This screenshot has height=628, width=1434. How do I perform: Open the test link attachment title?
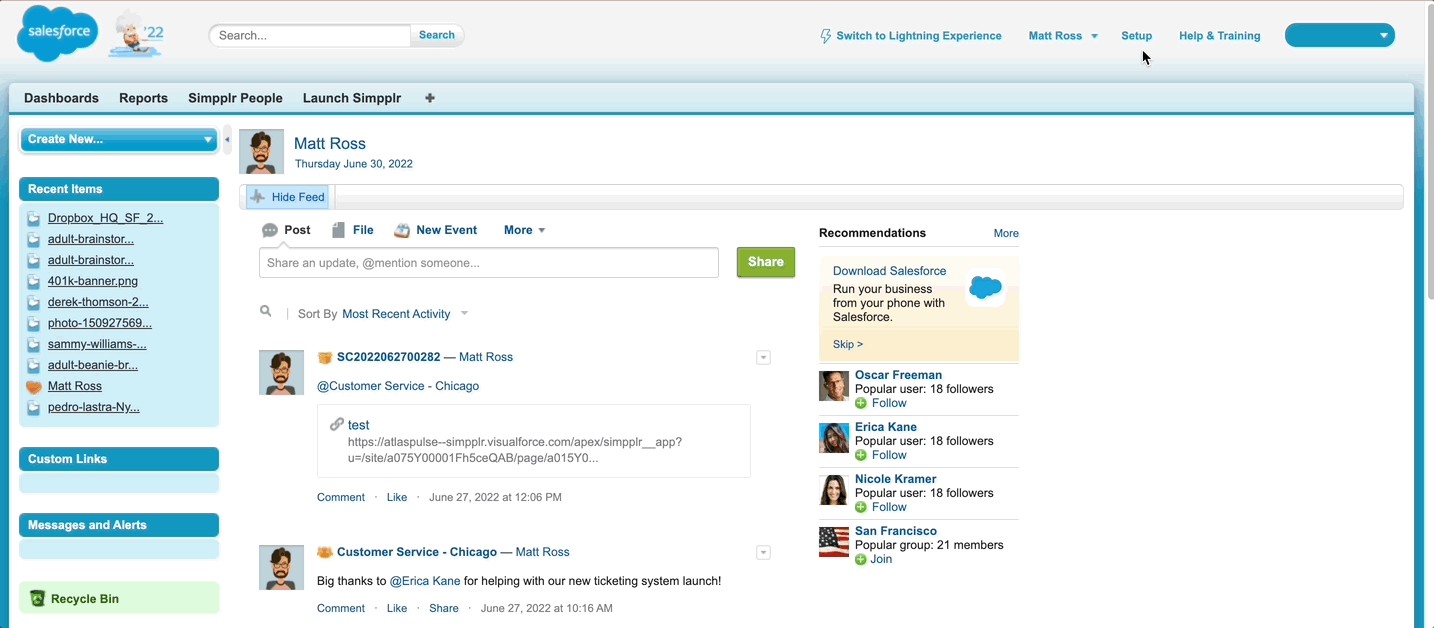359,425
